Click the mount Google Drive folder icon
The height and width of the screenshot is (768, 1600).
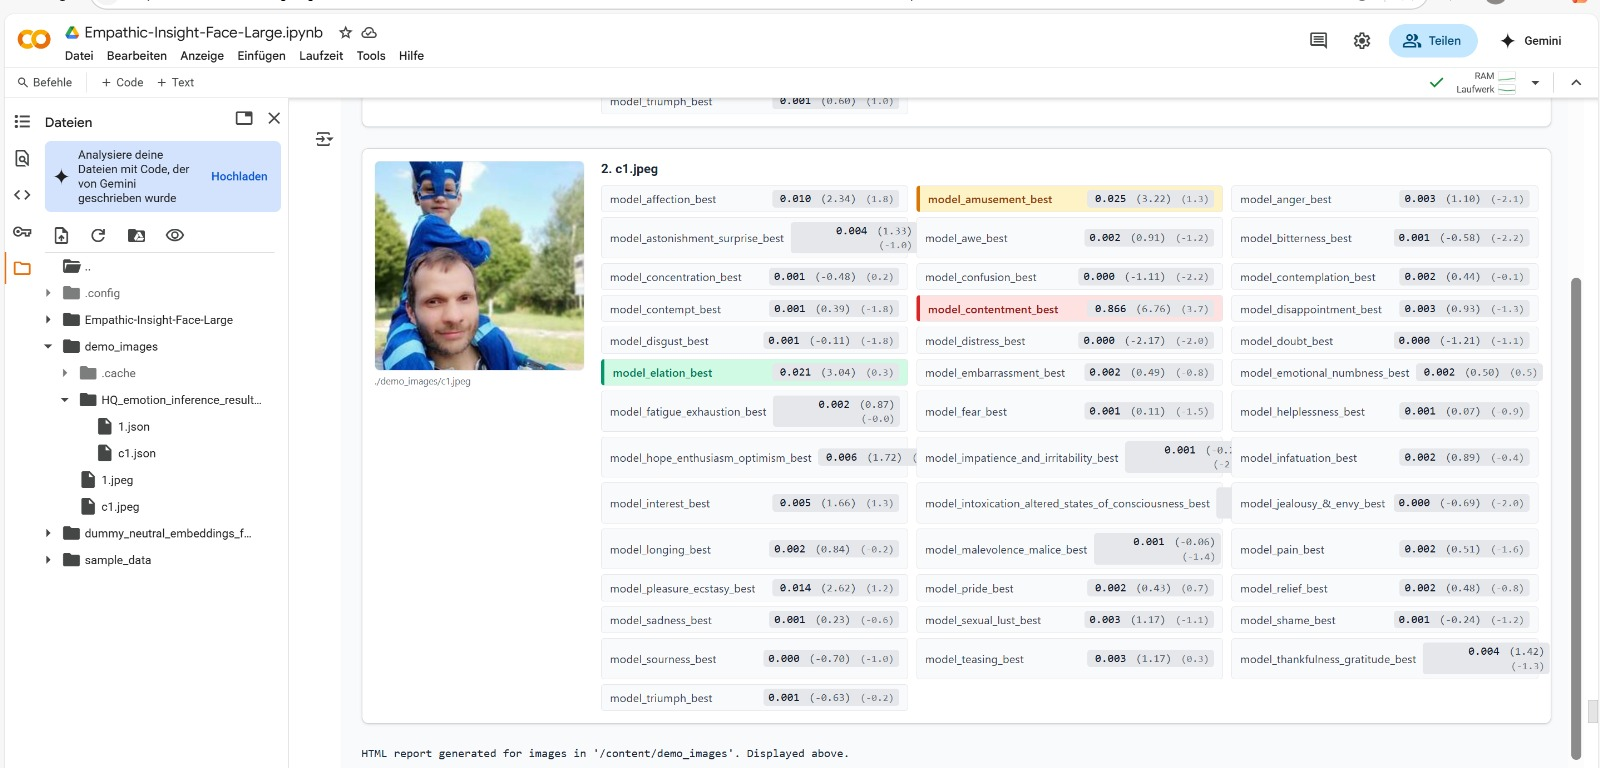click(x=137, y=236)
